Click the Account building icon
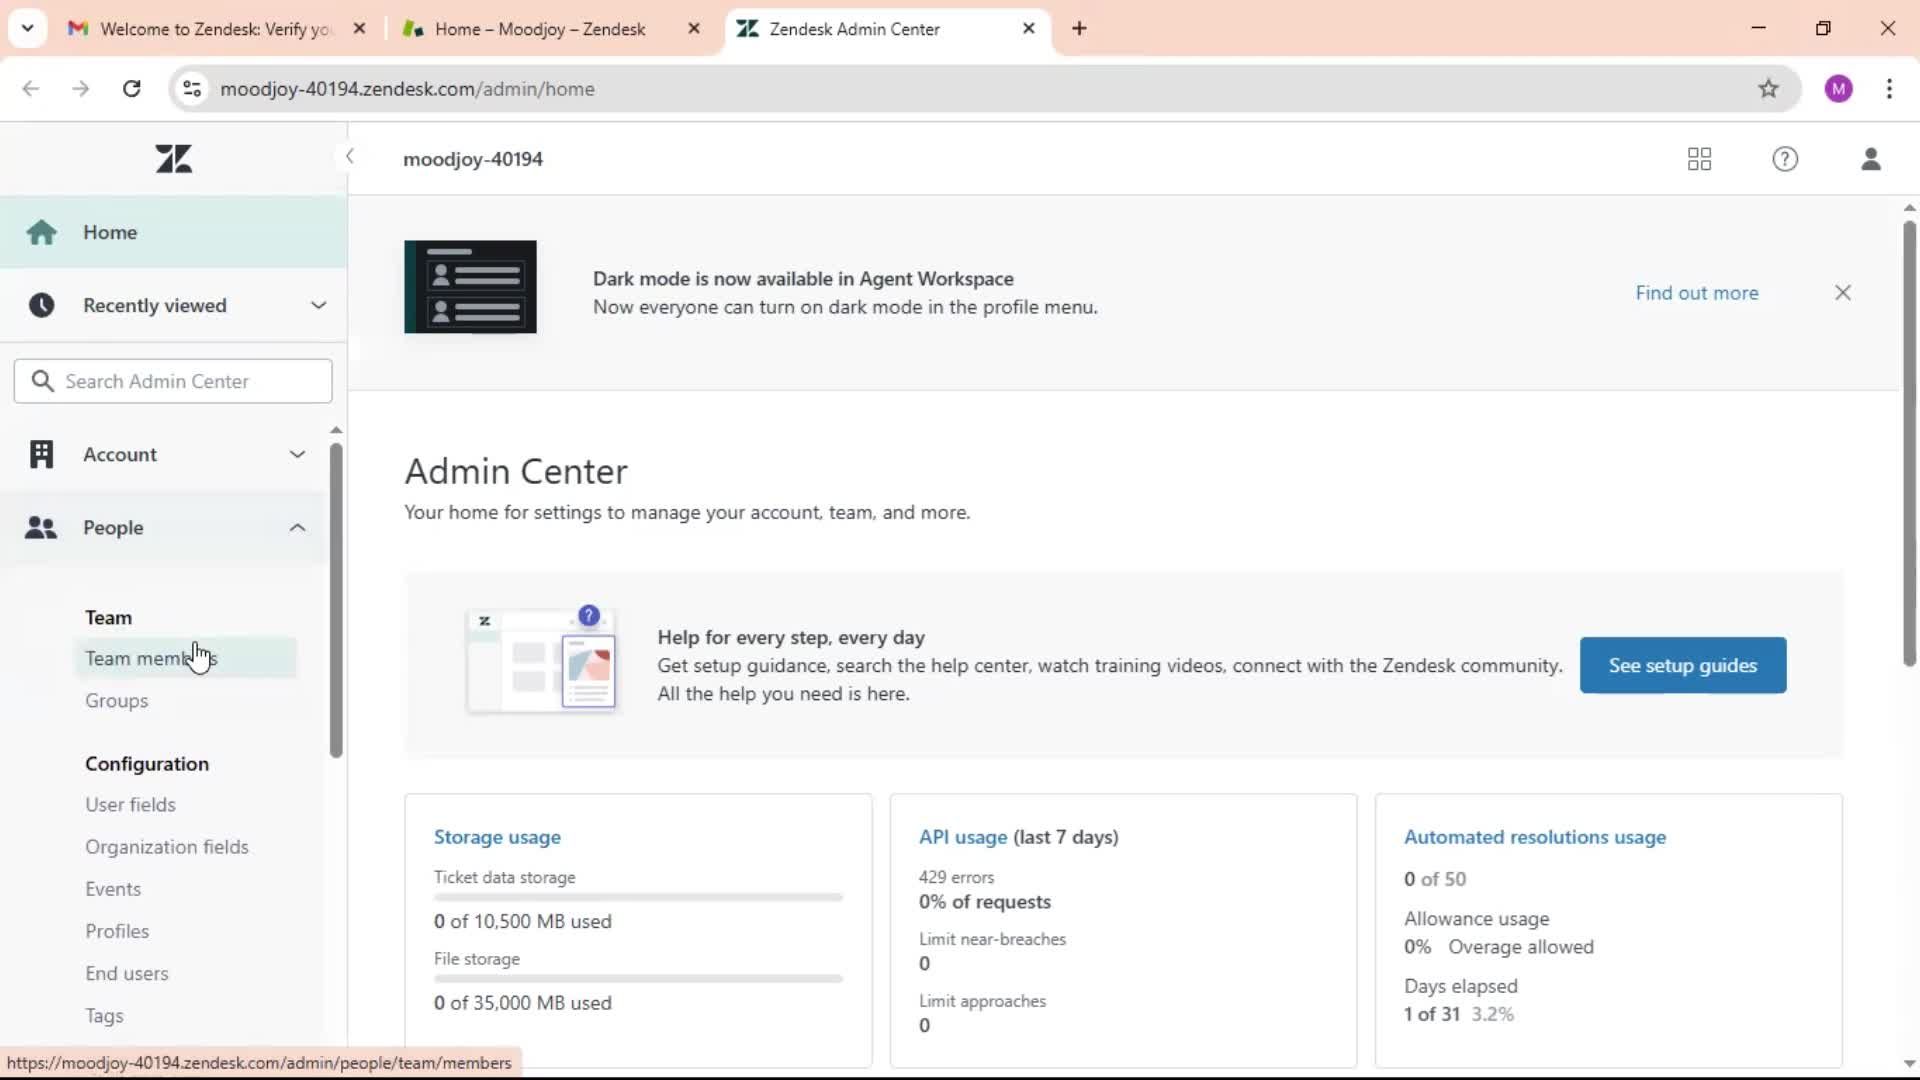Screen dimensions: 1920x1080 41,454
